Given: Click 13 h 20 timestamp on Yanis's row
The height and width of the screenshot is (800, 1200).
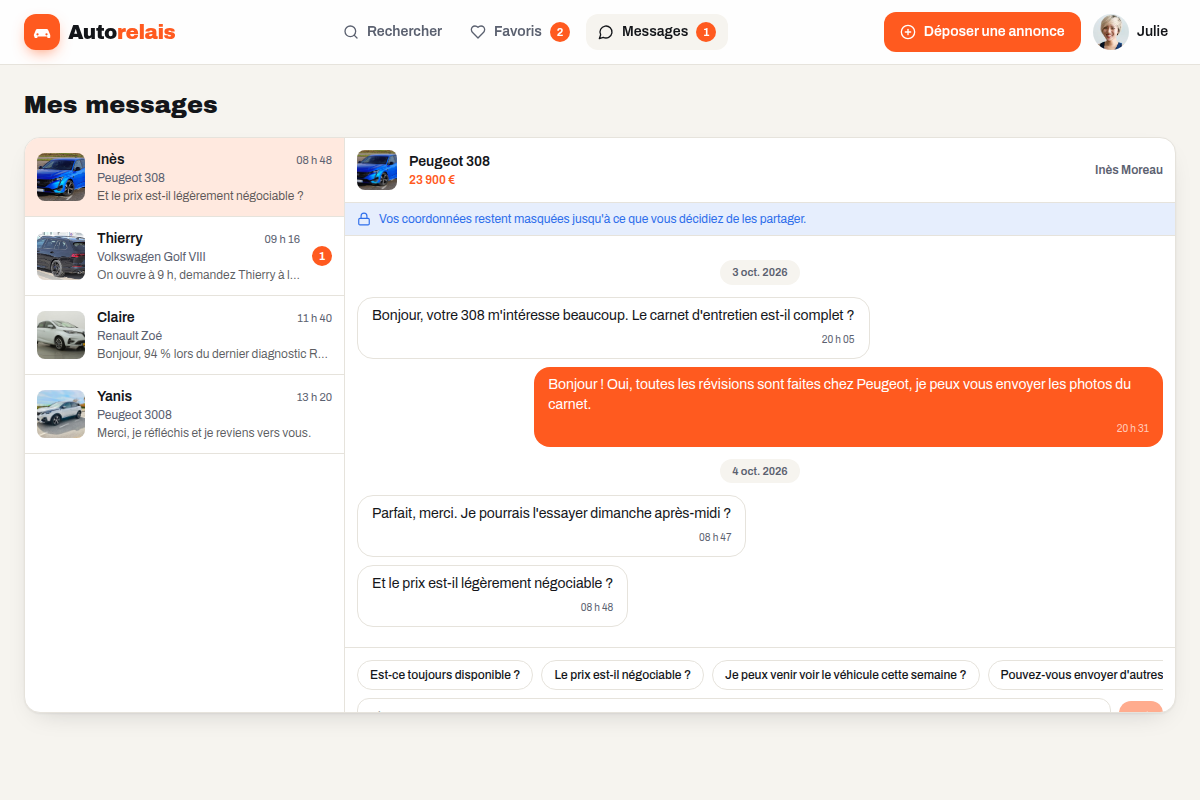Looking at the screenshot, I should click(x=314, y=397).
